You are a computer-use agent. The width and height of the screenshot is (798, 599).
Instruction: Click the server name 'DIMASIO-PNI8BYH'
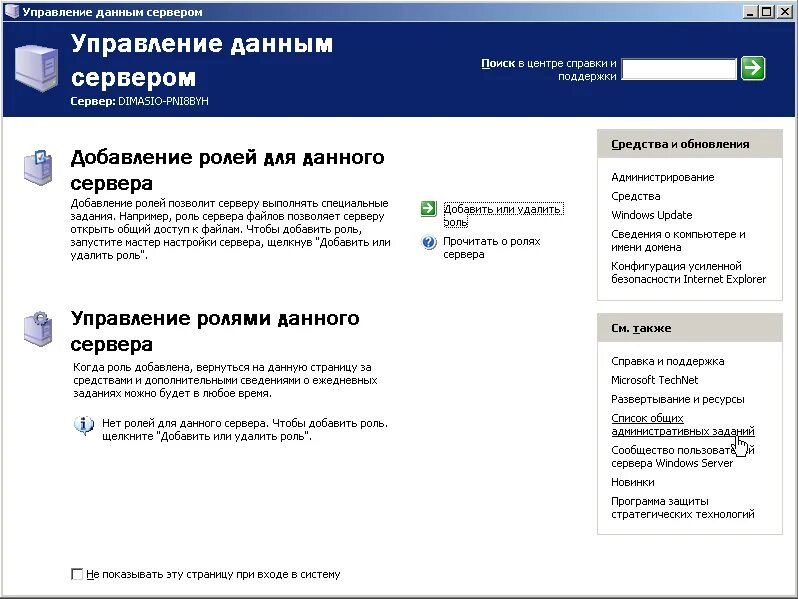[x=163, y=101]
